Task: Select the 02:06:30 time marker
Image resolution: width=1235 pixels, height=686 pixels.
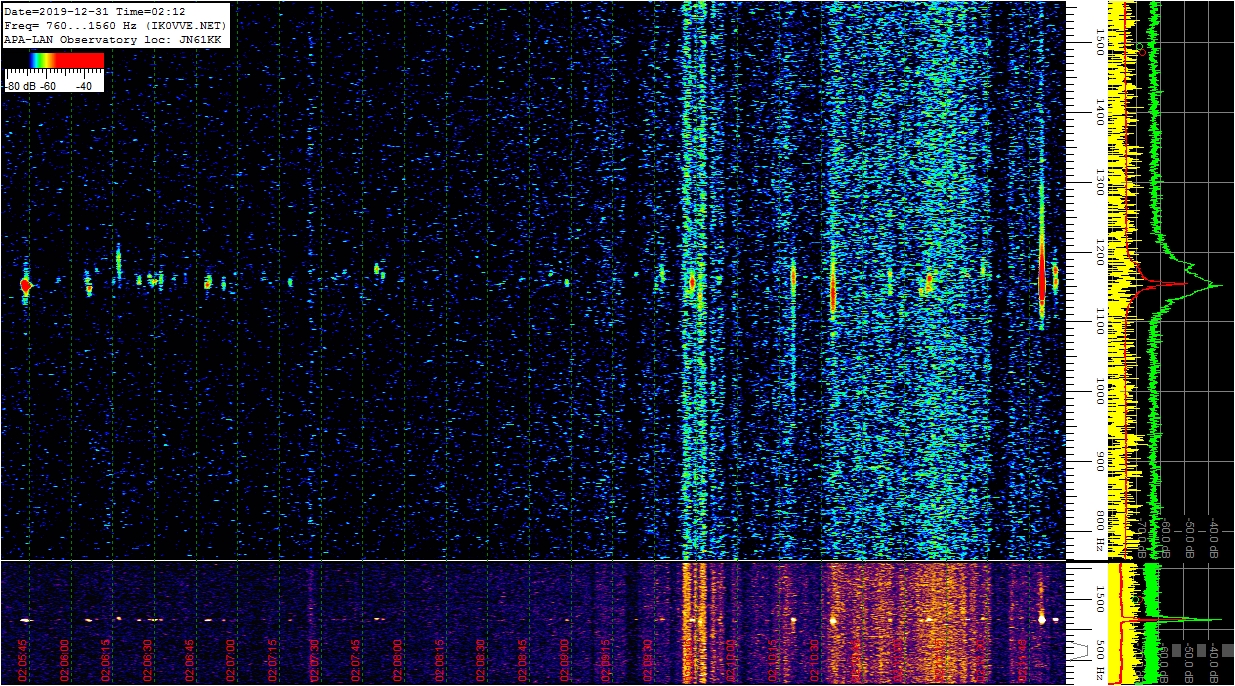Action: pyautogui.click(x=147, y=659)
